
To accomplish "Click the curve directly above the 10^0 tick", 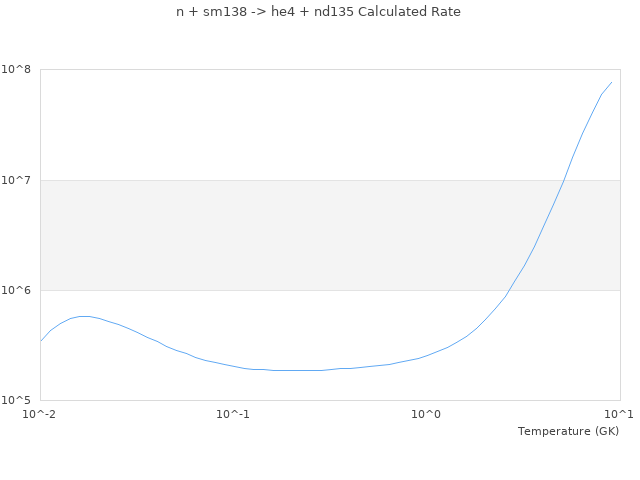I will coord(426,356).
